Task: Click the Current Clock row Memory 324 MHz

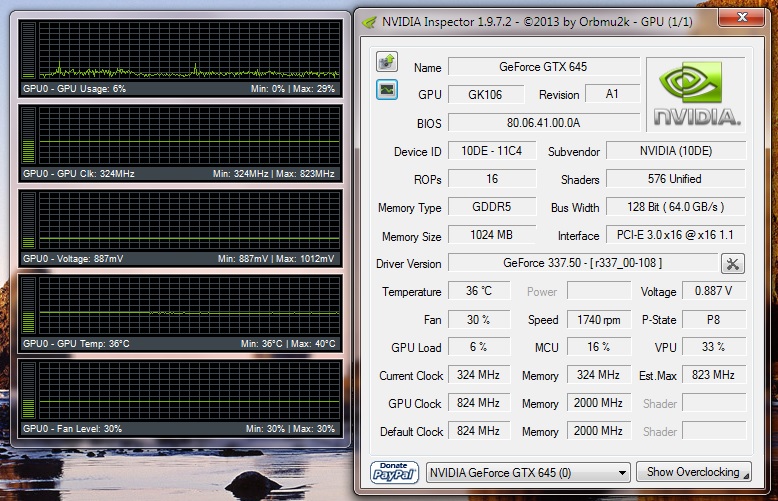Action: (599, 375)
